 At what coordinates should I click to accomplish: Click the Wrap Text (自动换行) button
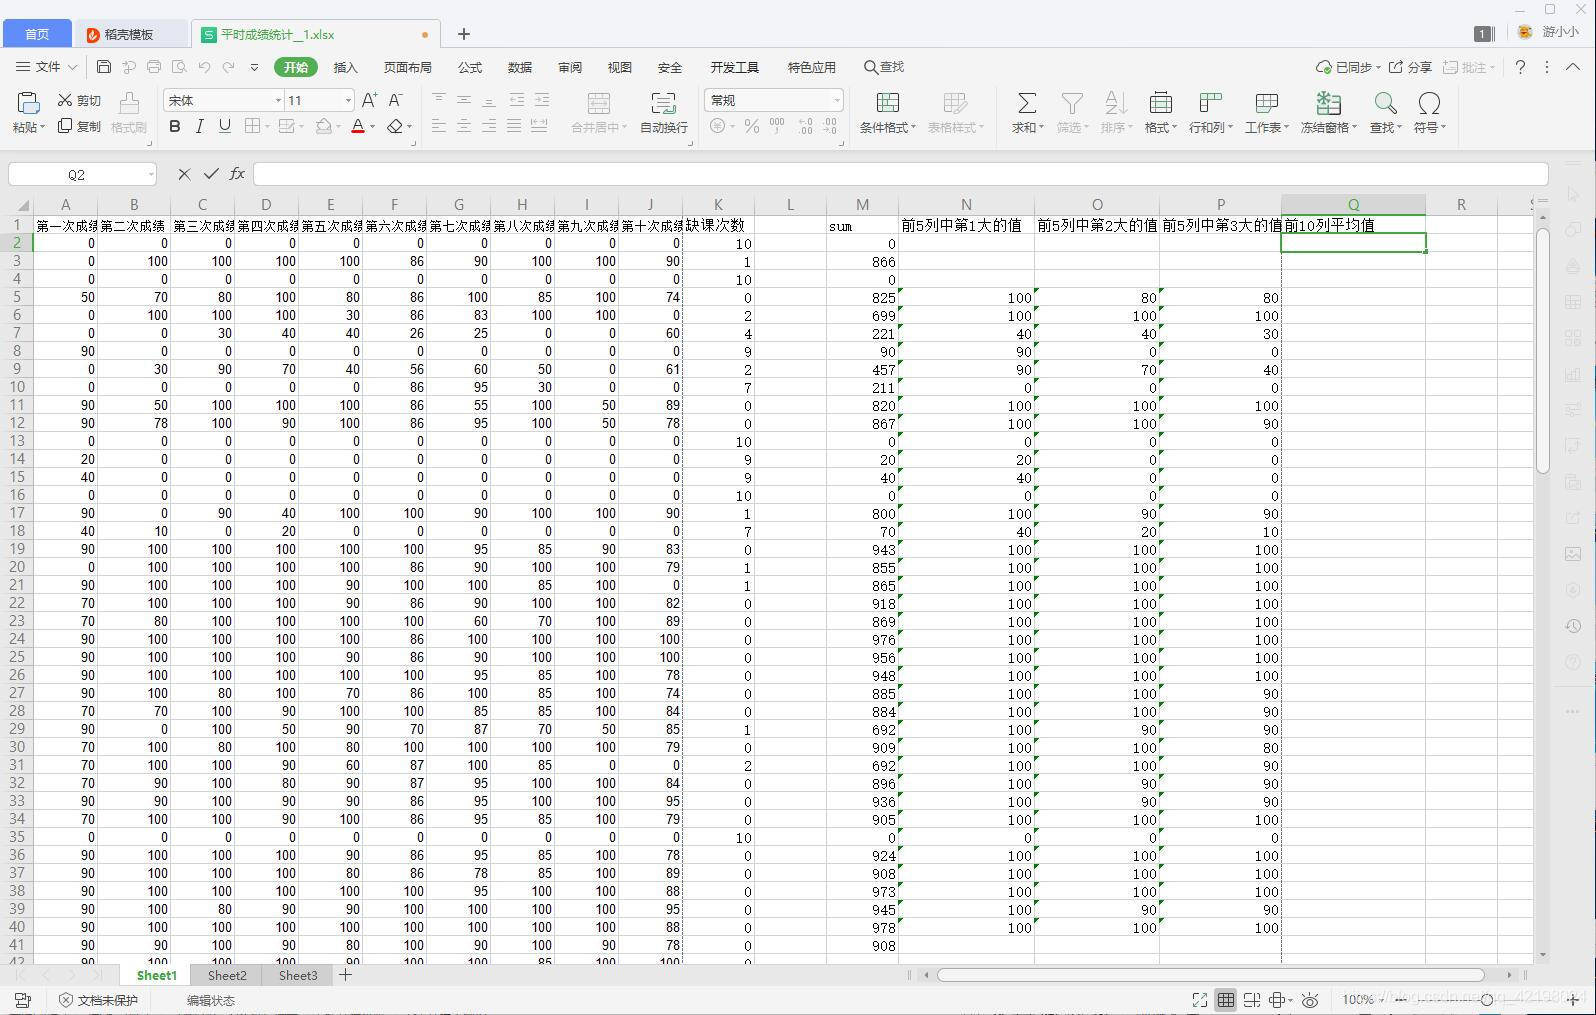663,113
